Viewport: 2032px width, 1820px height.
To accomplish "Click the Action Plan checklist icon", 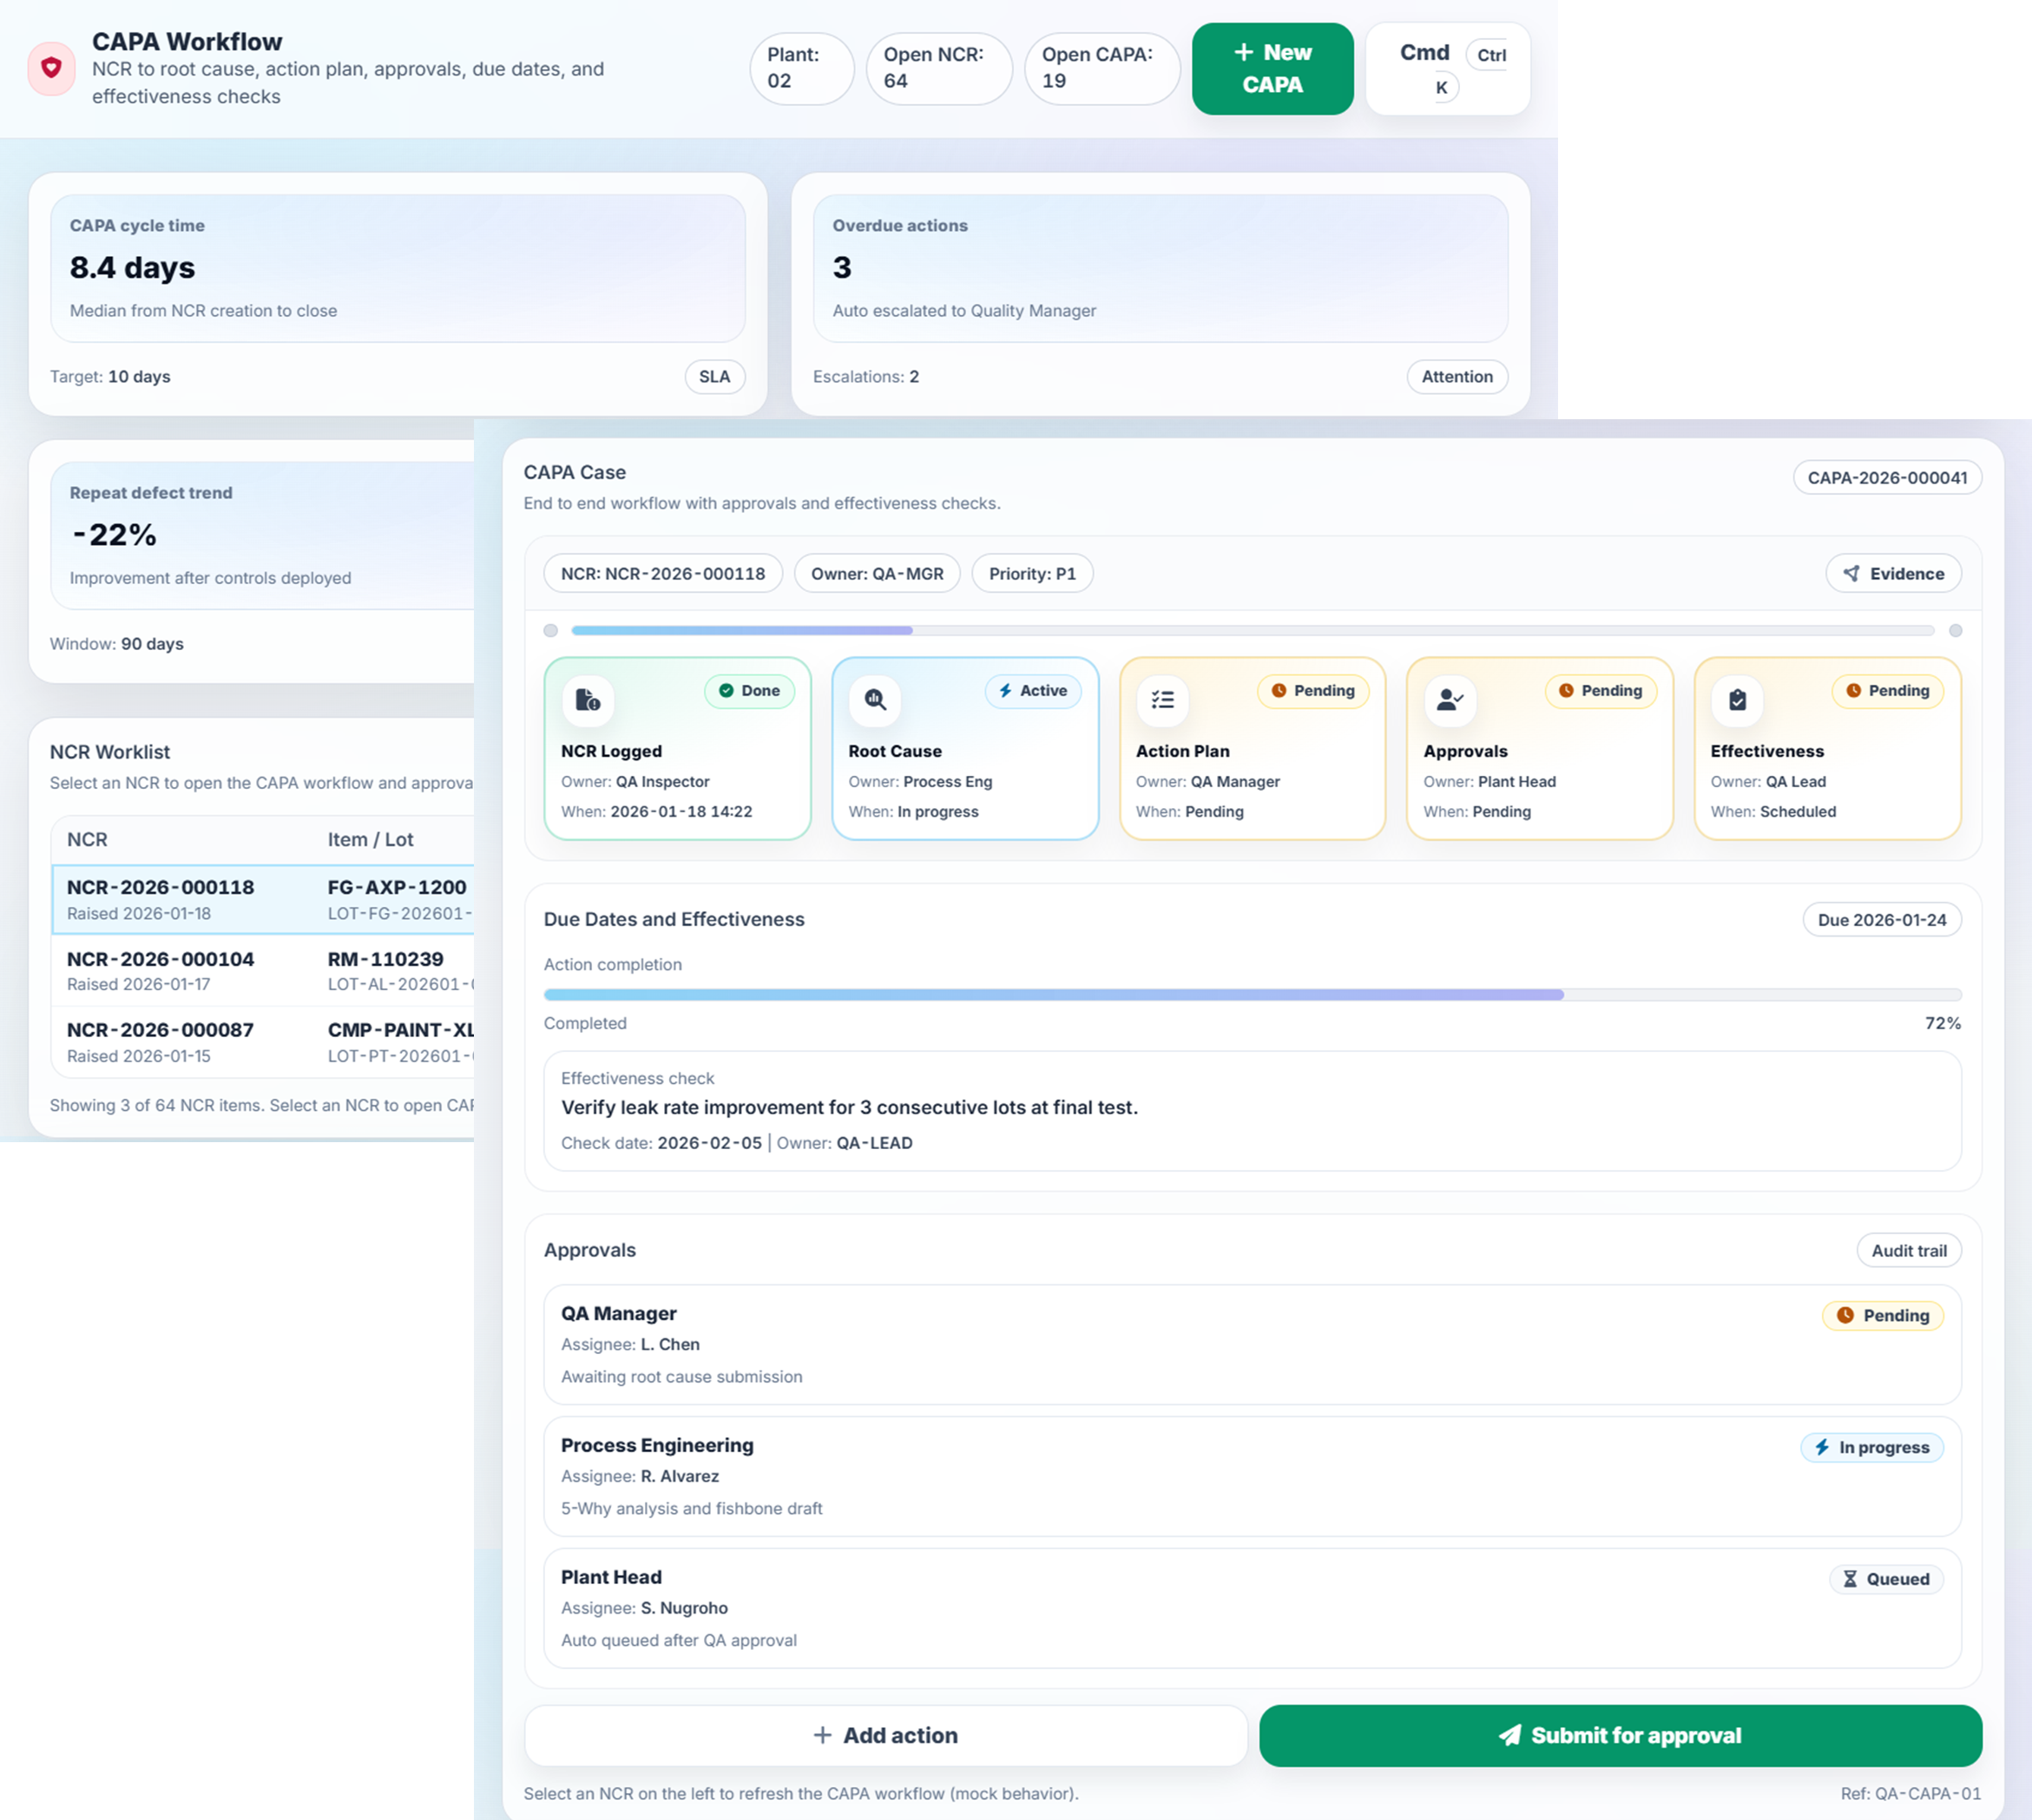I will pyautogui.click(x=1162, y=699).
